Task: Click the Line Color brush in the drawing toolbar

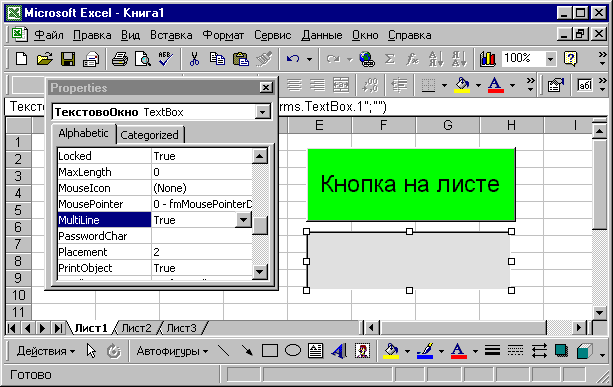Action: coord(425,351)
